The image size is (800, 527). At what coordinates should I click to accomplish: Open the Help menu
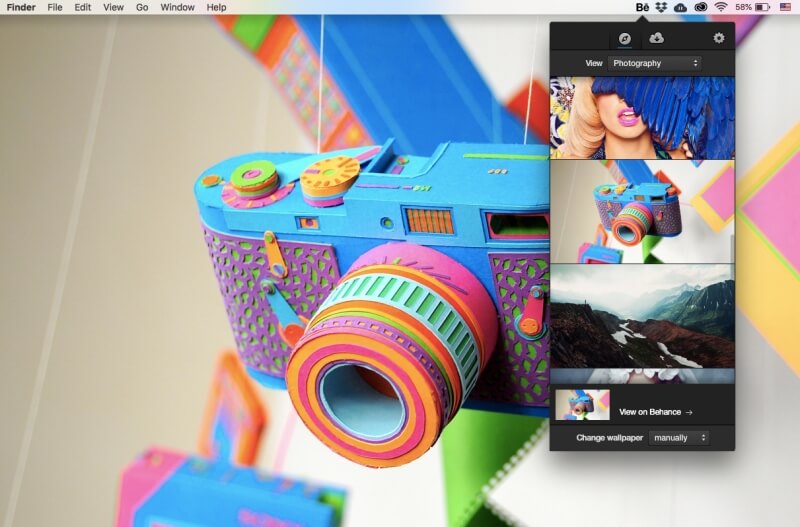(216, 7)
